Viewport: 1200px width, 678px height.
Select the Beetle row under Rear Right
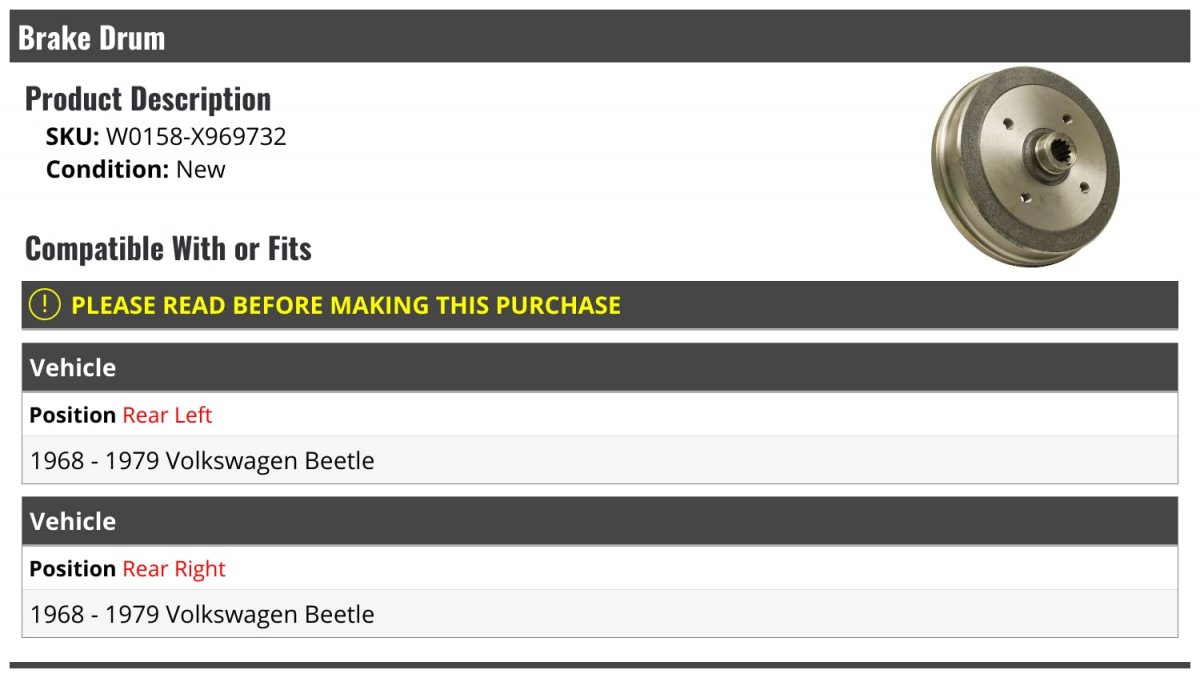tap(600, 614)
